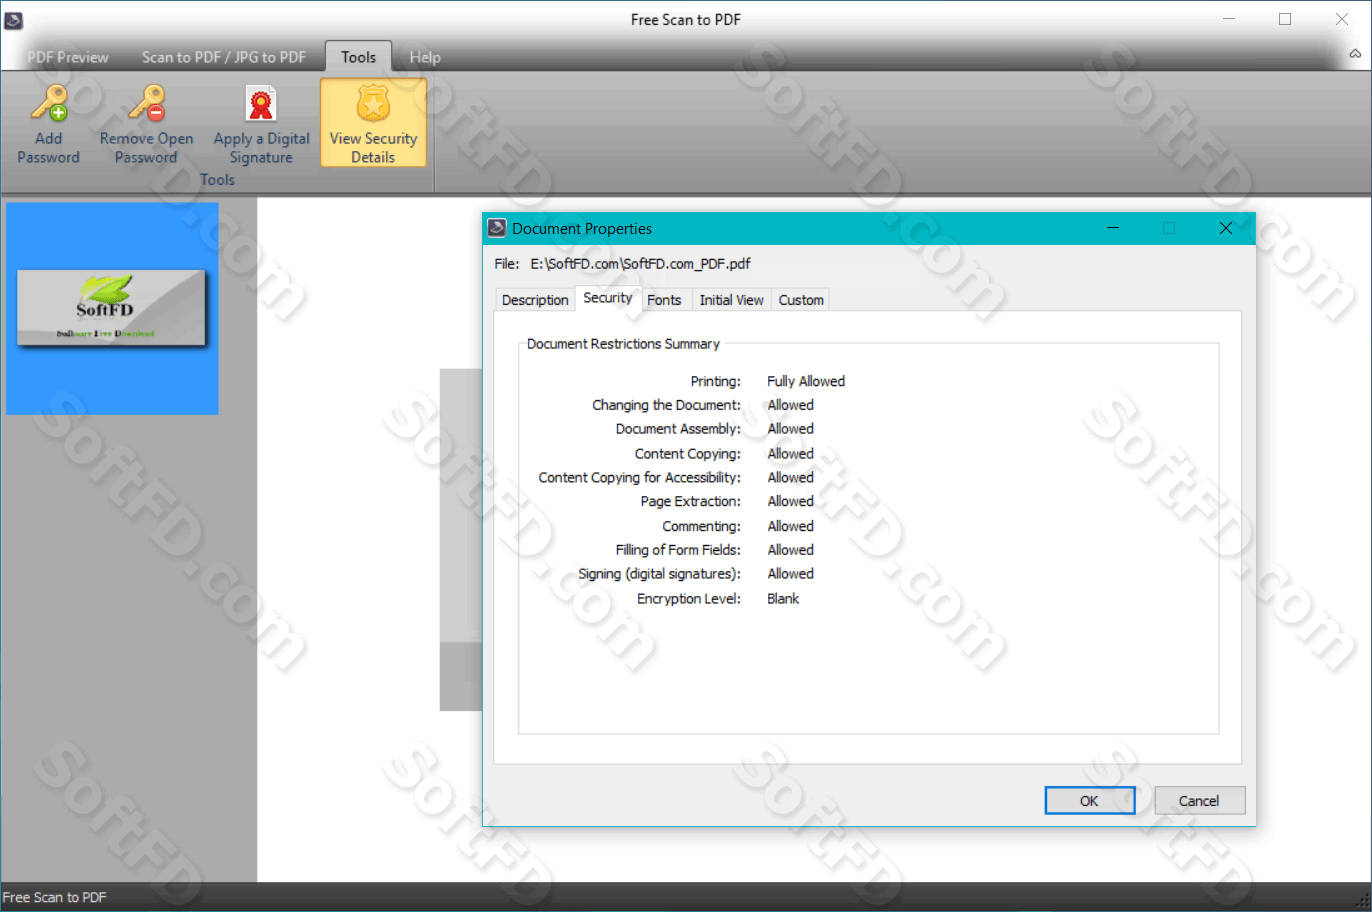Click the Page Extraction label
The height and width of the screenshot is (912, 1372).
click(691, 502)
